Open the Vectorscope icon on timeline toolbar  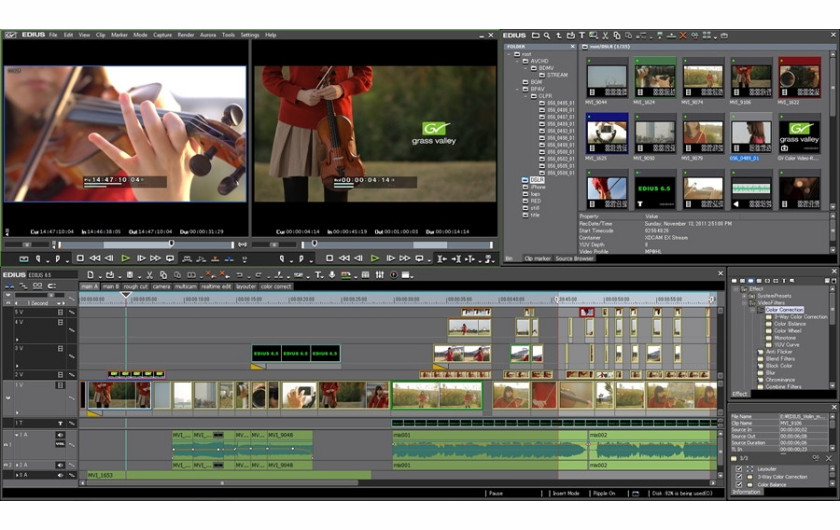[x=394, y=275]
